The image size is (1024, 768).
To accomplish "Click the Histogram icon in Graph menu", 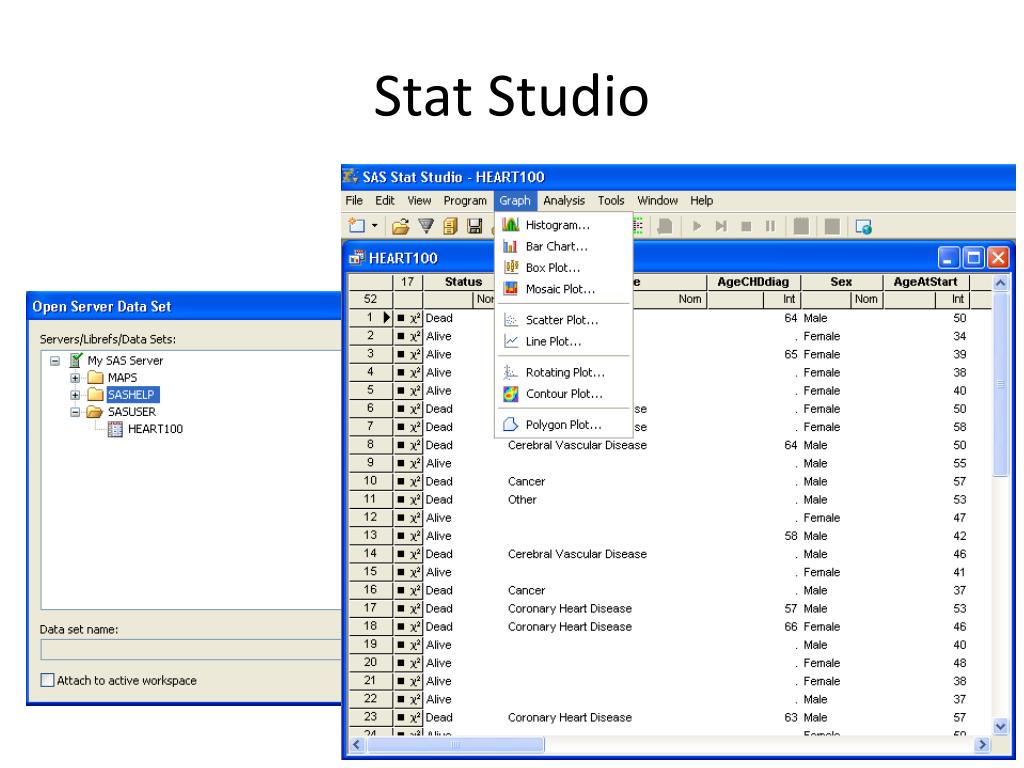I will (x=511, y=225).
